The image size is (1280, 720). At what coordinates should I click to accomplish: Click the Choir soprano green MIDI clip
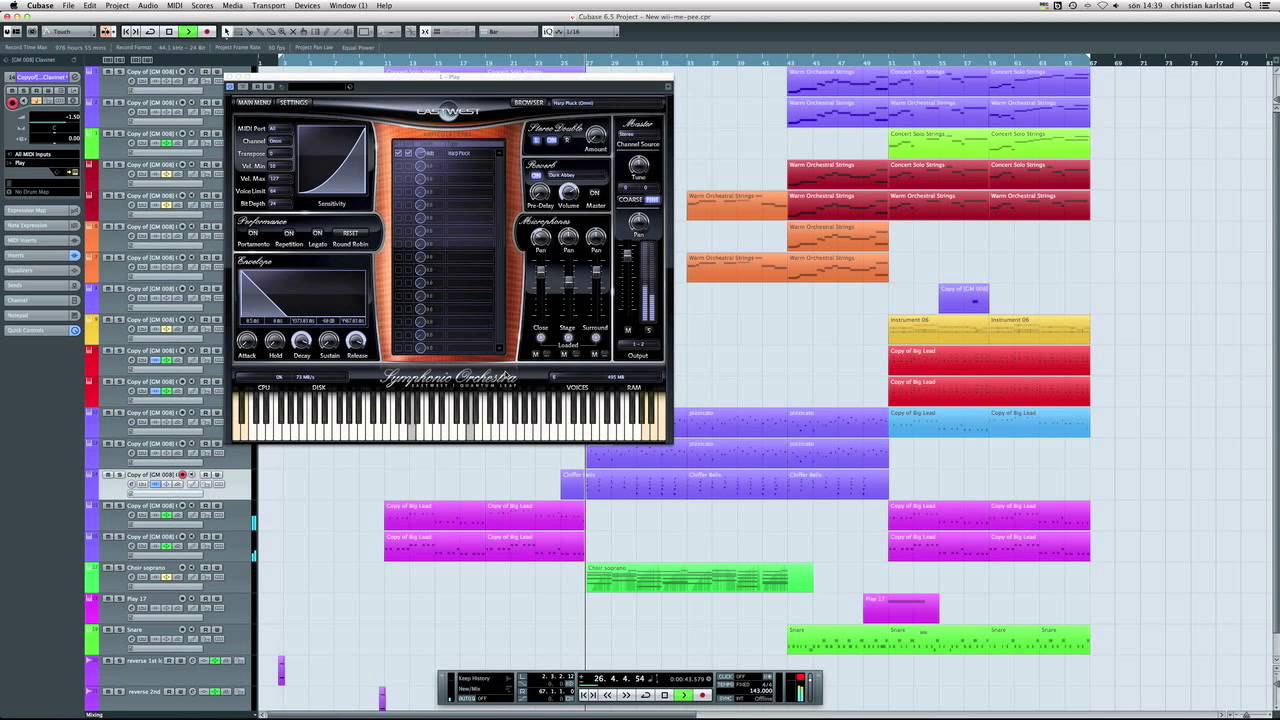699,578
